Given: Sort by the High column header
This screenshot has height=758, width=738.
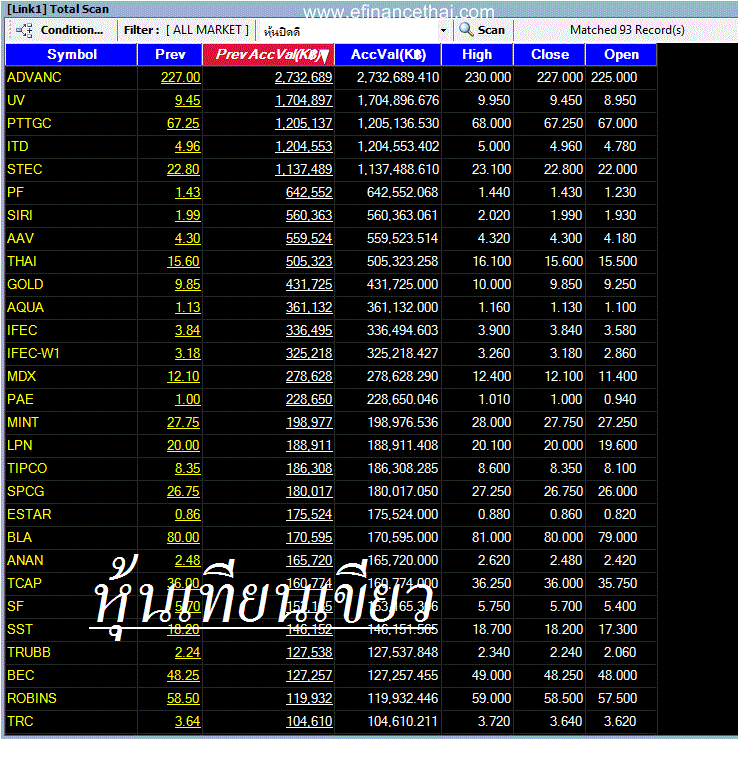Looking at the screenshot, I should tap(477, 55).
